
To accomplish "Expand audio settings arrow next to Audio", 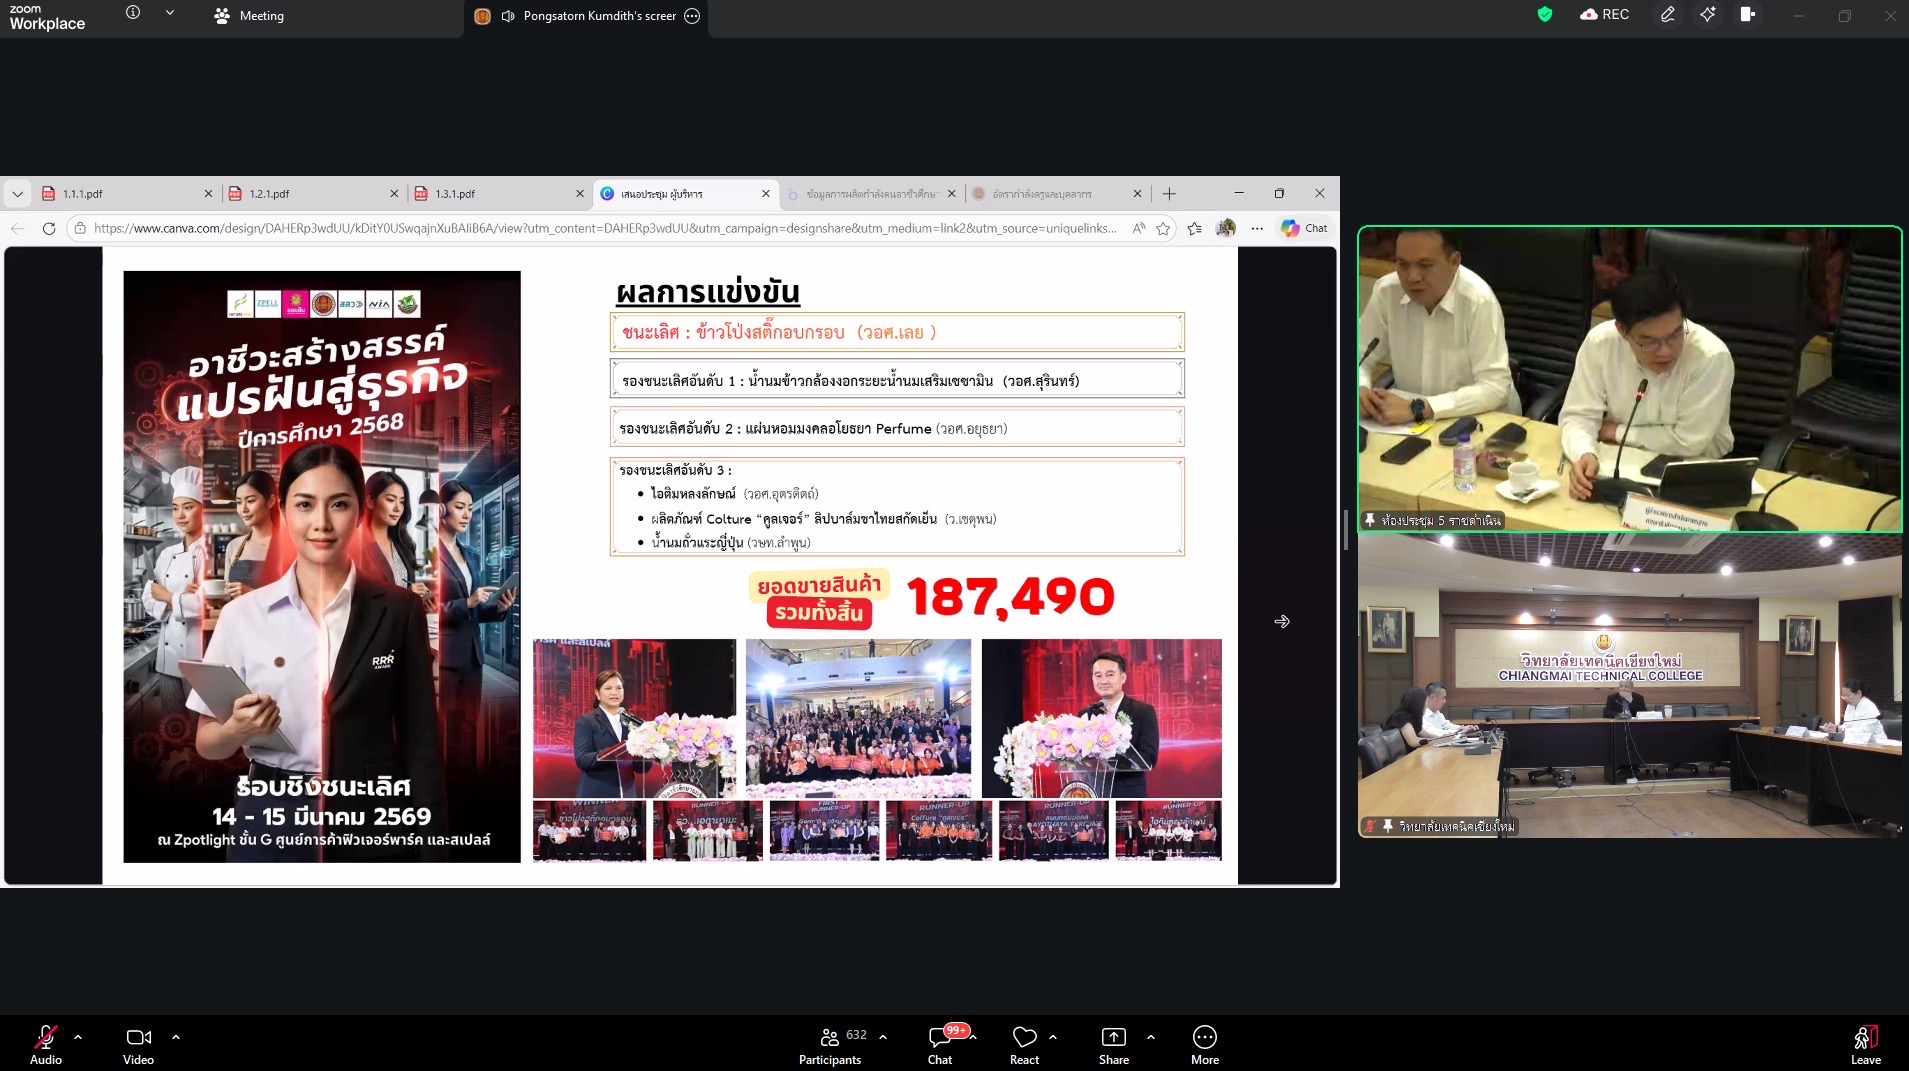I will click(78, 1037).
